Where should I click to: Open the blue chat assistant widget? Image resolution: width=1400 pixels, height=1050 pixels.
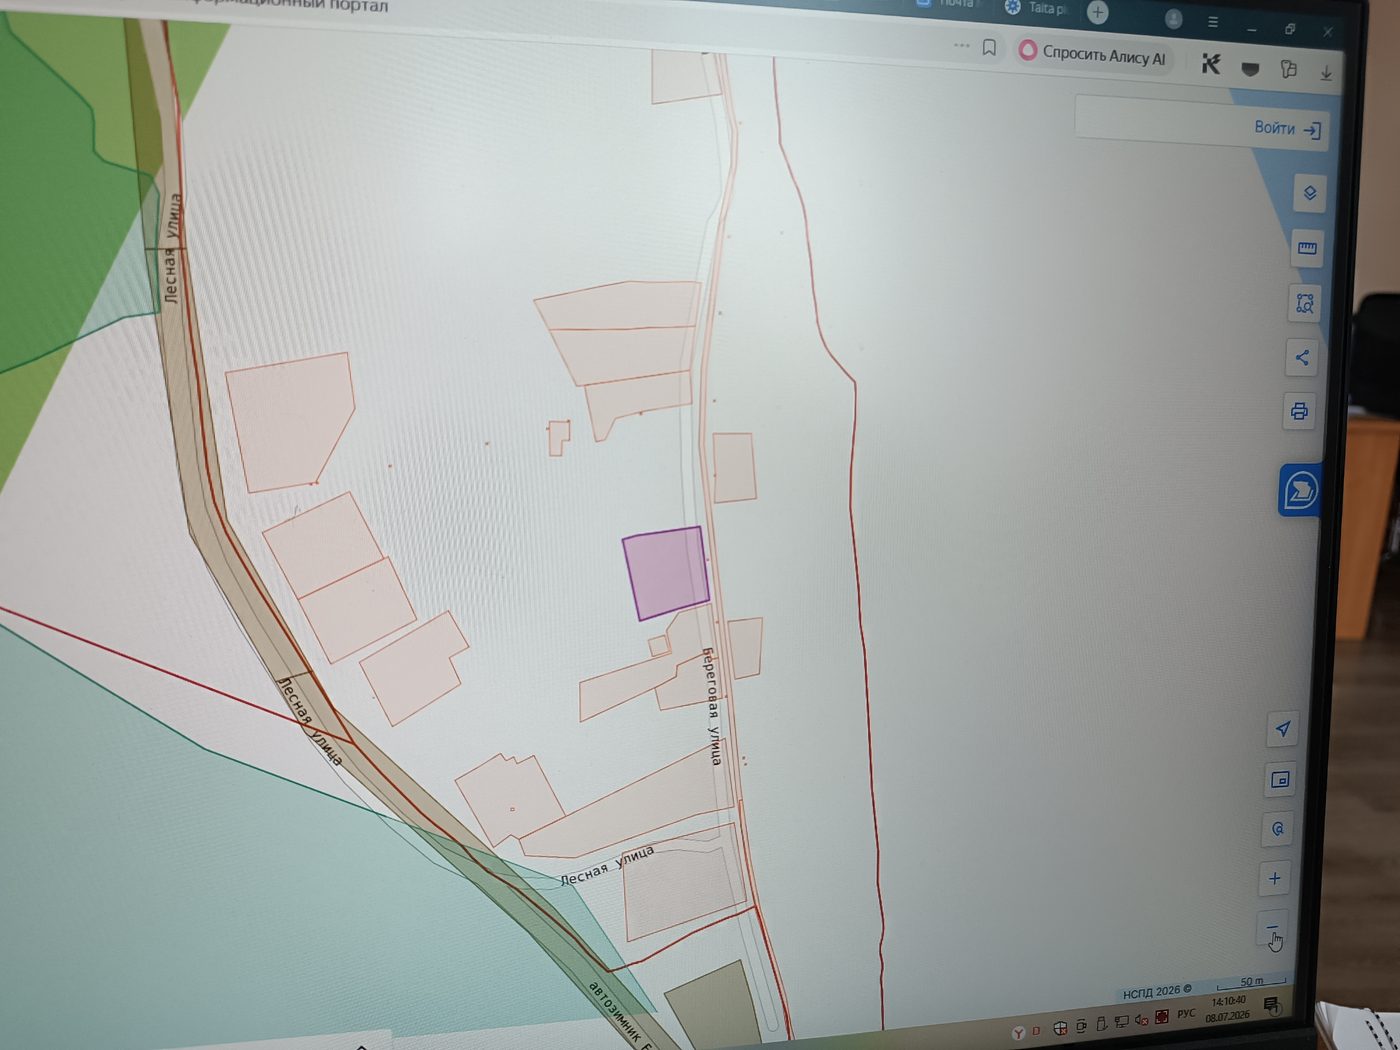click(1299, 490)
